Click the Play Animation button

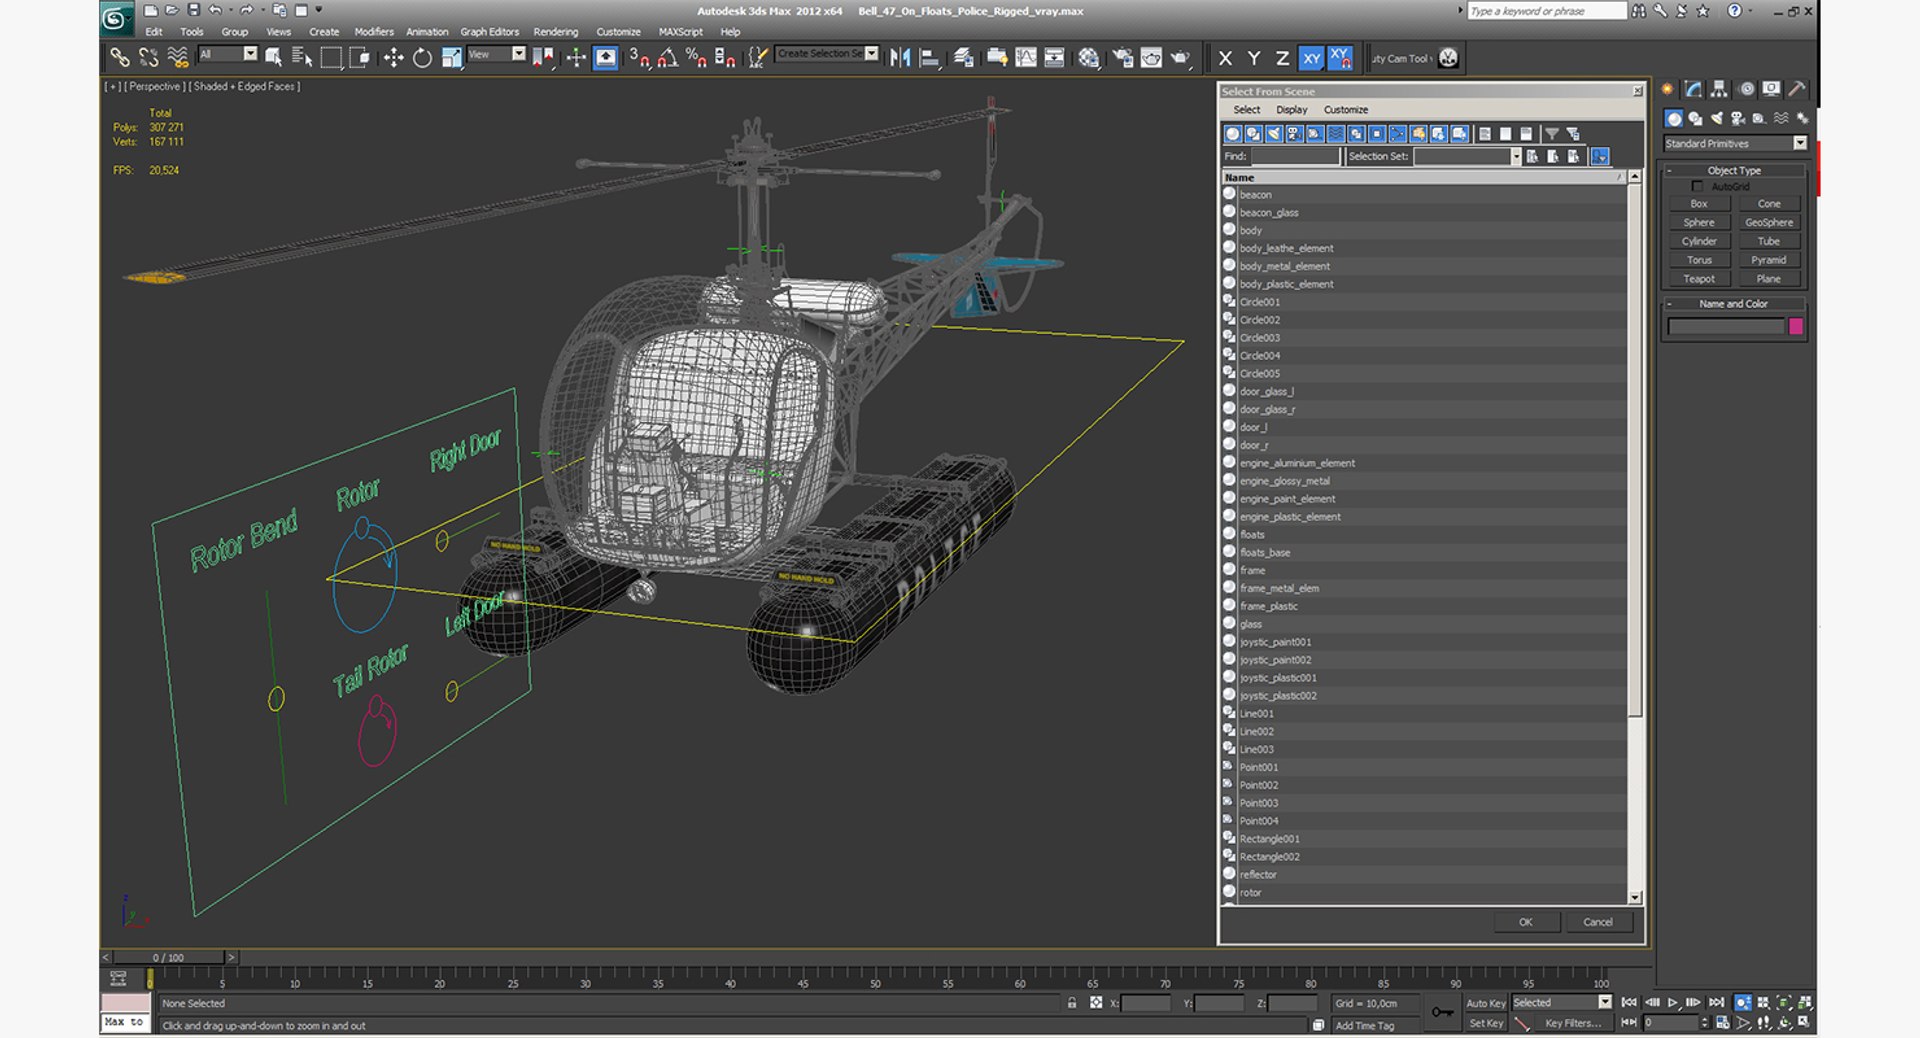1673,1002
